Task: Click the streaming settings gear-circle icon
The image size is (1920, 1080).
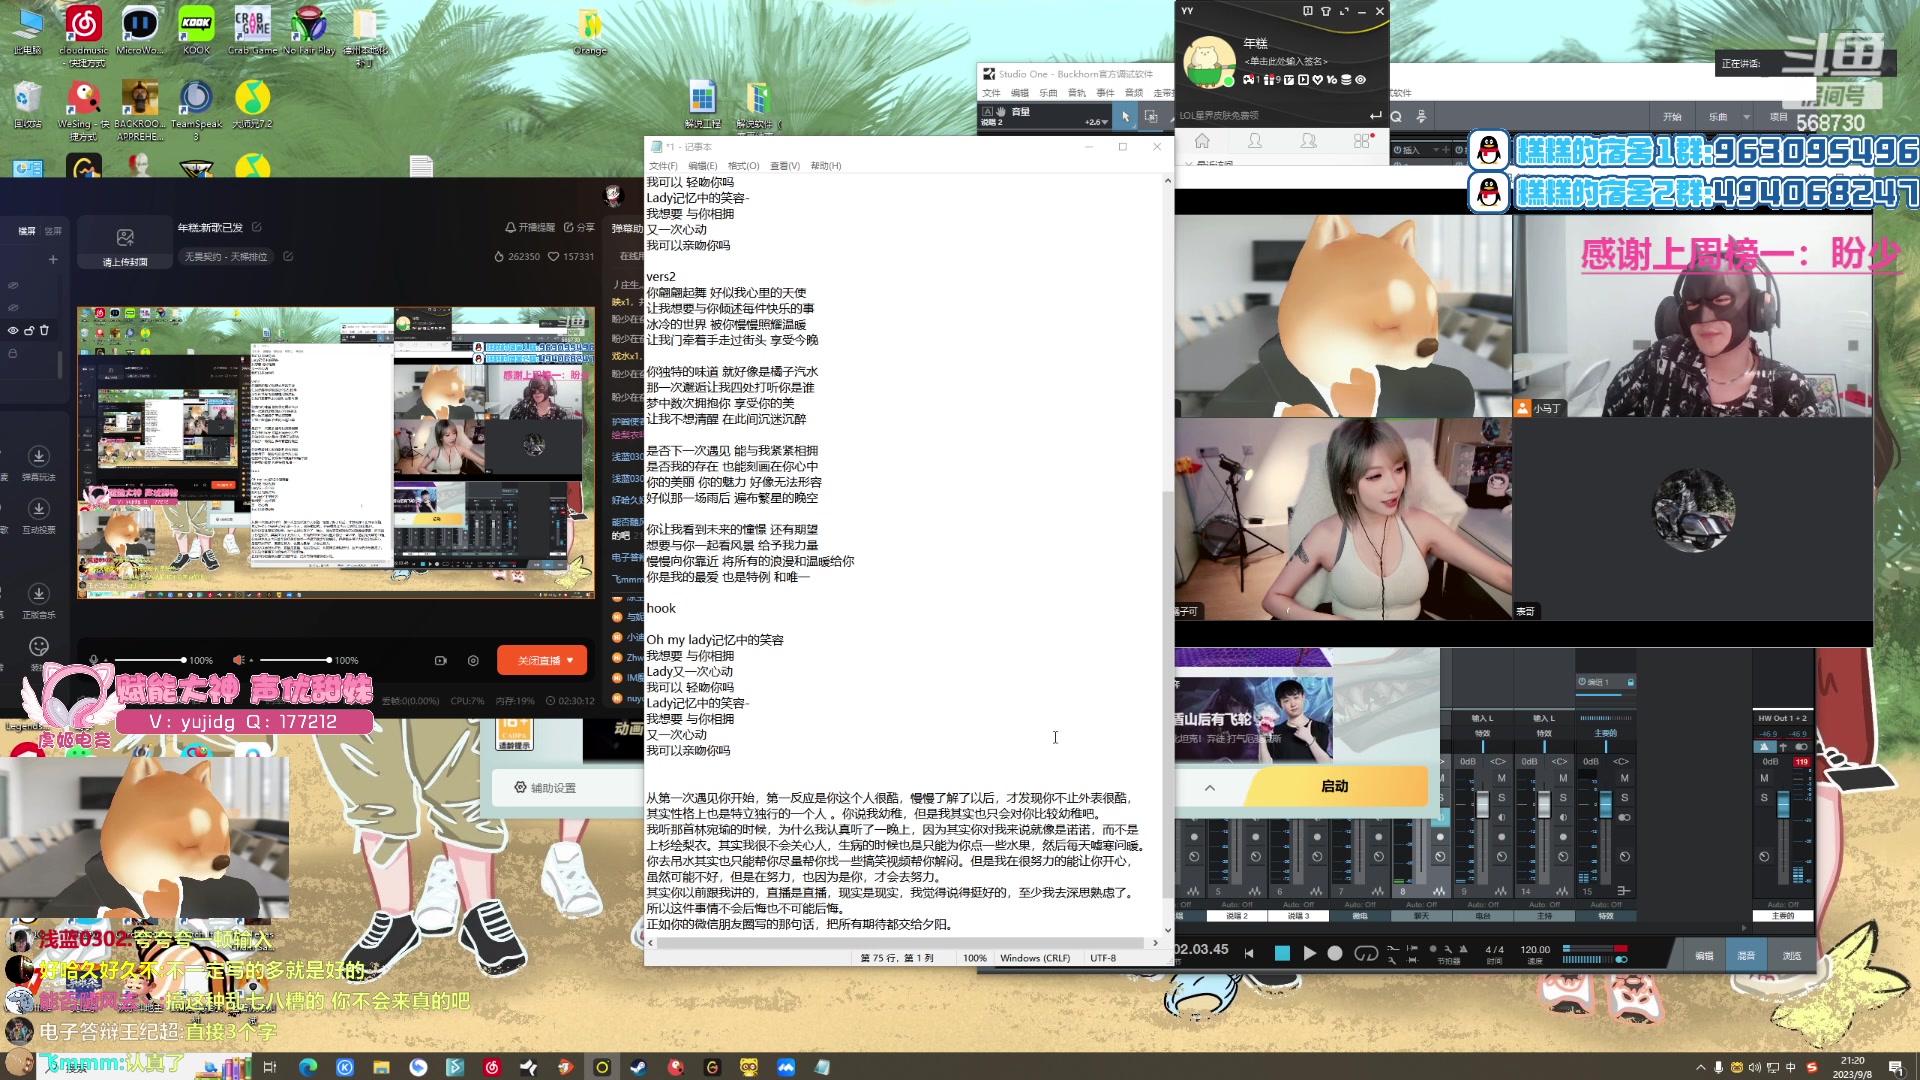Action: (x=473, y=661)
